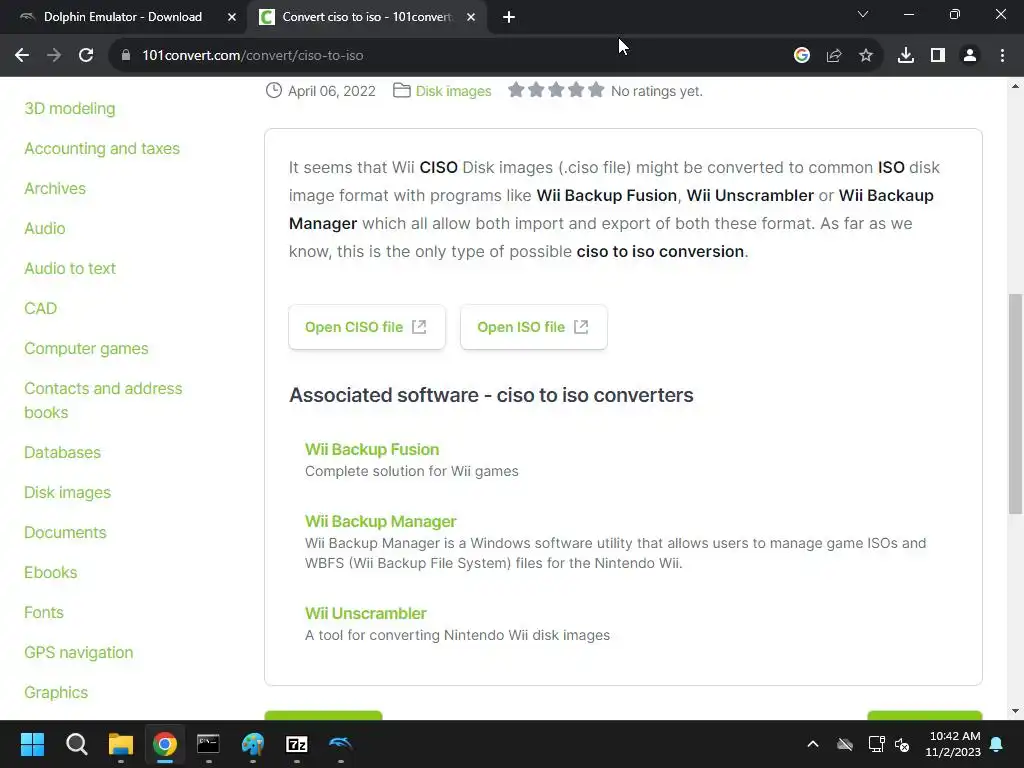
Task: Open the Disk images category link near date
Action: click(453, 91)
